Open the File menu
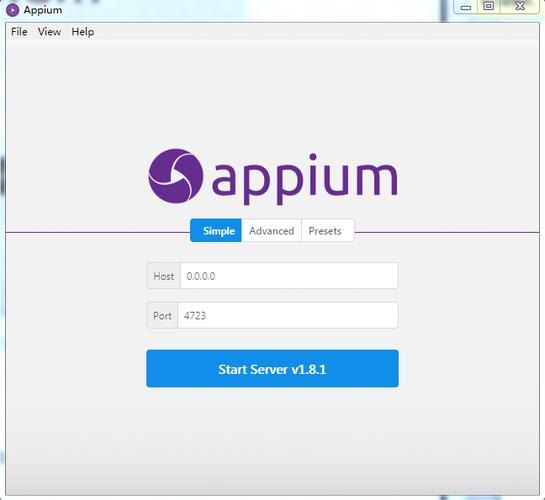This screenshot has width=545, height=500. 19,32
